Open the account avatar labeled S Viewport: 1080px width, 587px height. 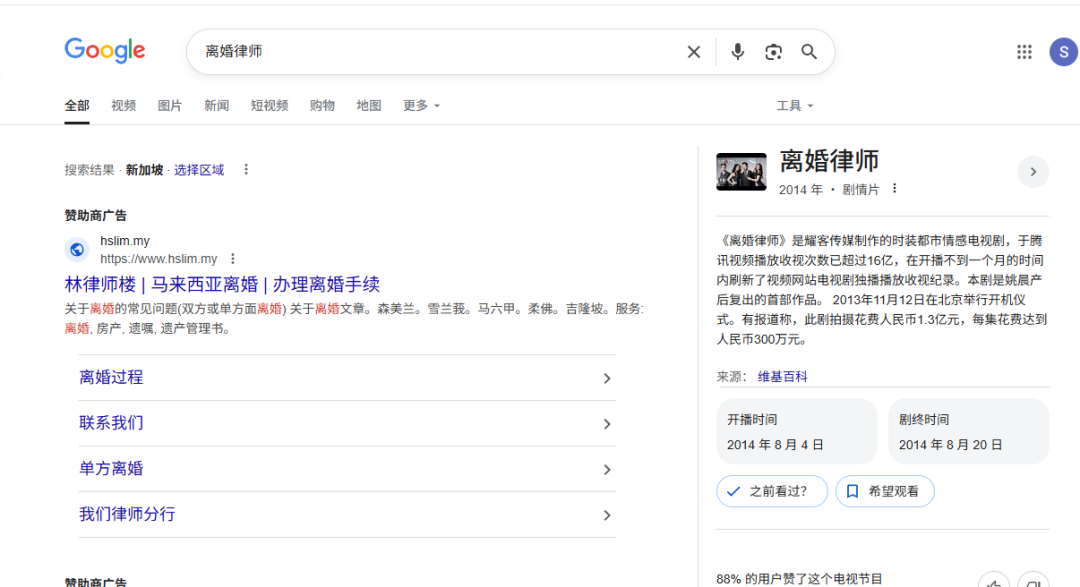[x=1064, y=52]
